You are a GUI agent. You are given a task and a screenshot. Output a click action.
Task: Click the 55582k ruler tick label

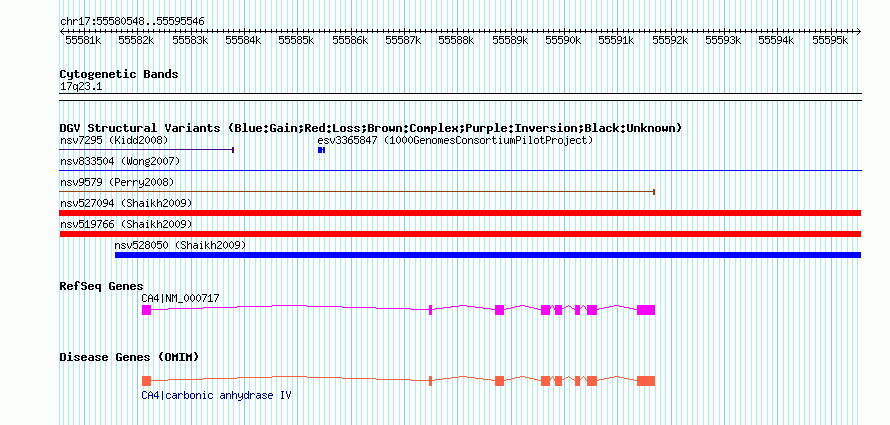(137, 40)
